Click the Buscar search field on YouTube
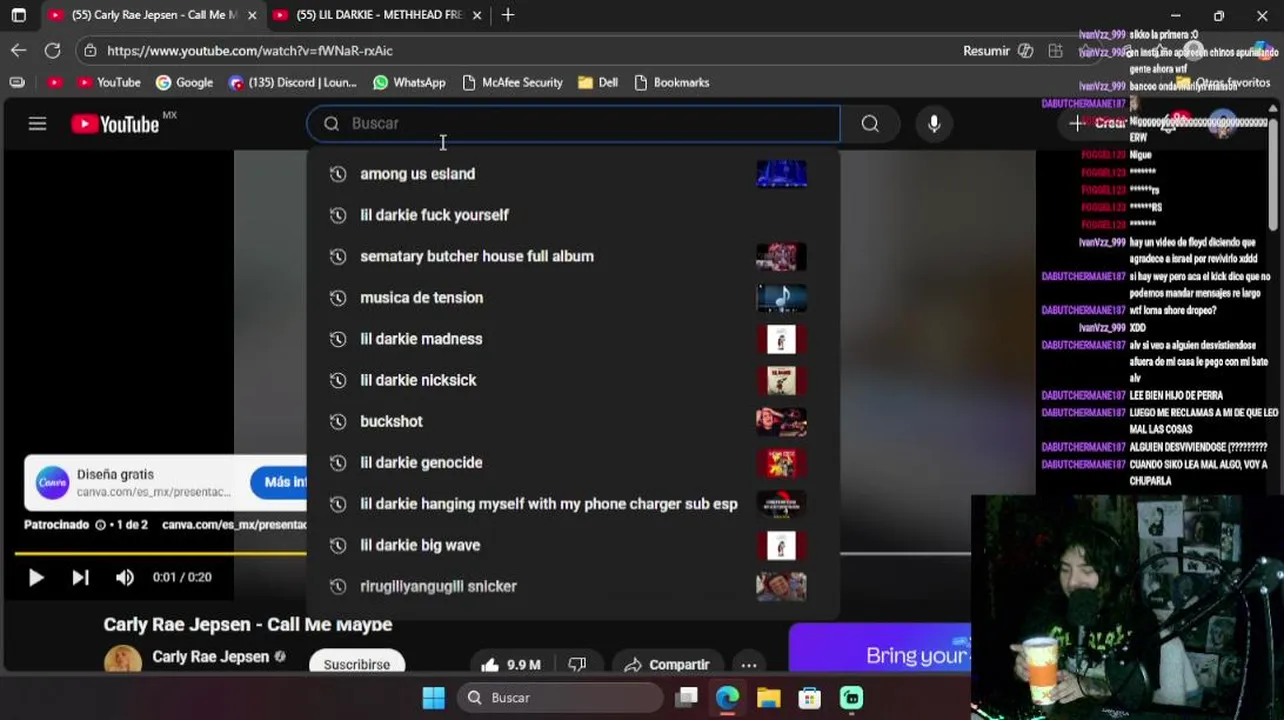The height and width of the screenshot is (720, 1284). (574, 124)
